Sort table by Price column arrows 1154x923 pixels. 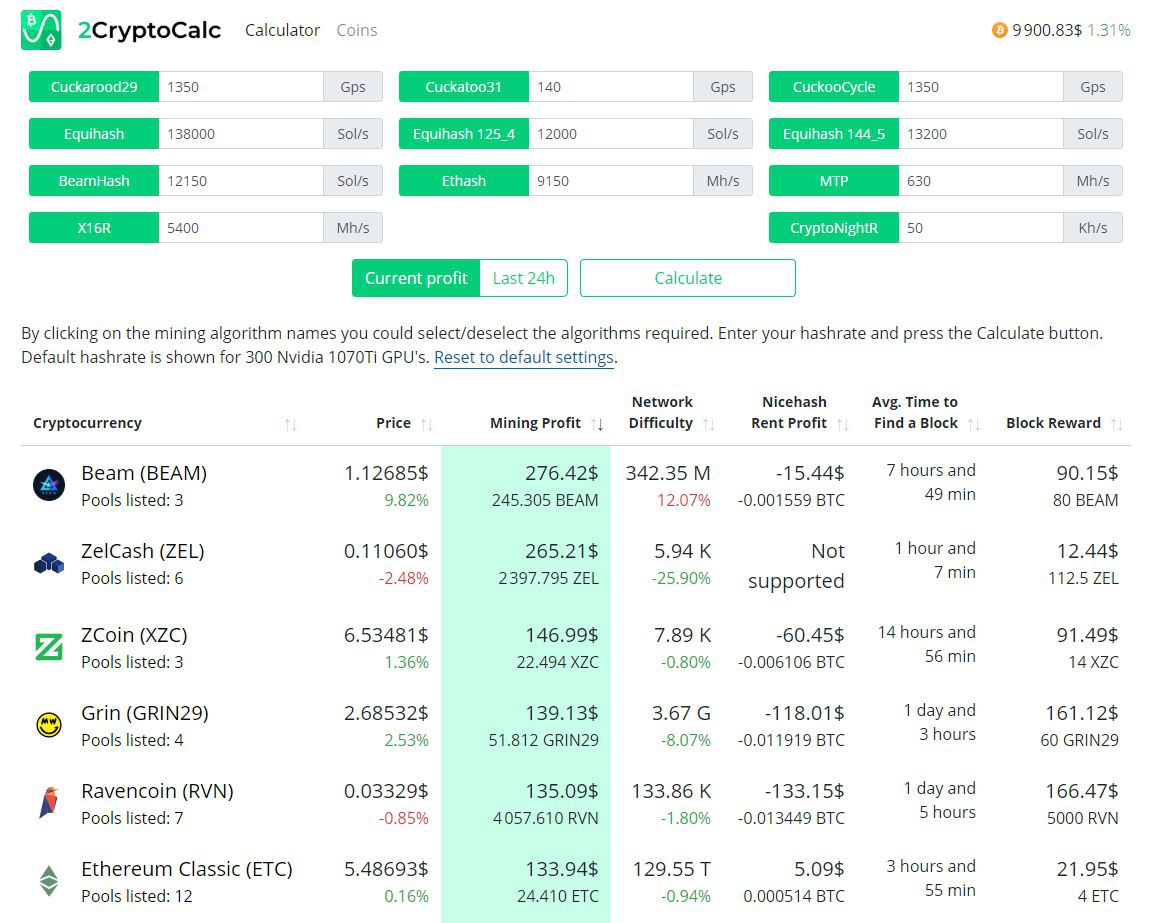(427, 424)
